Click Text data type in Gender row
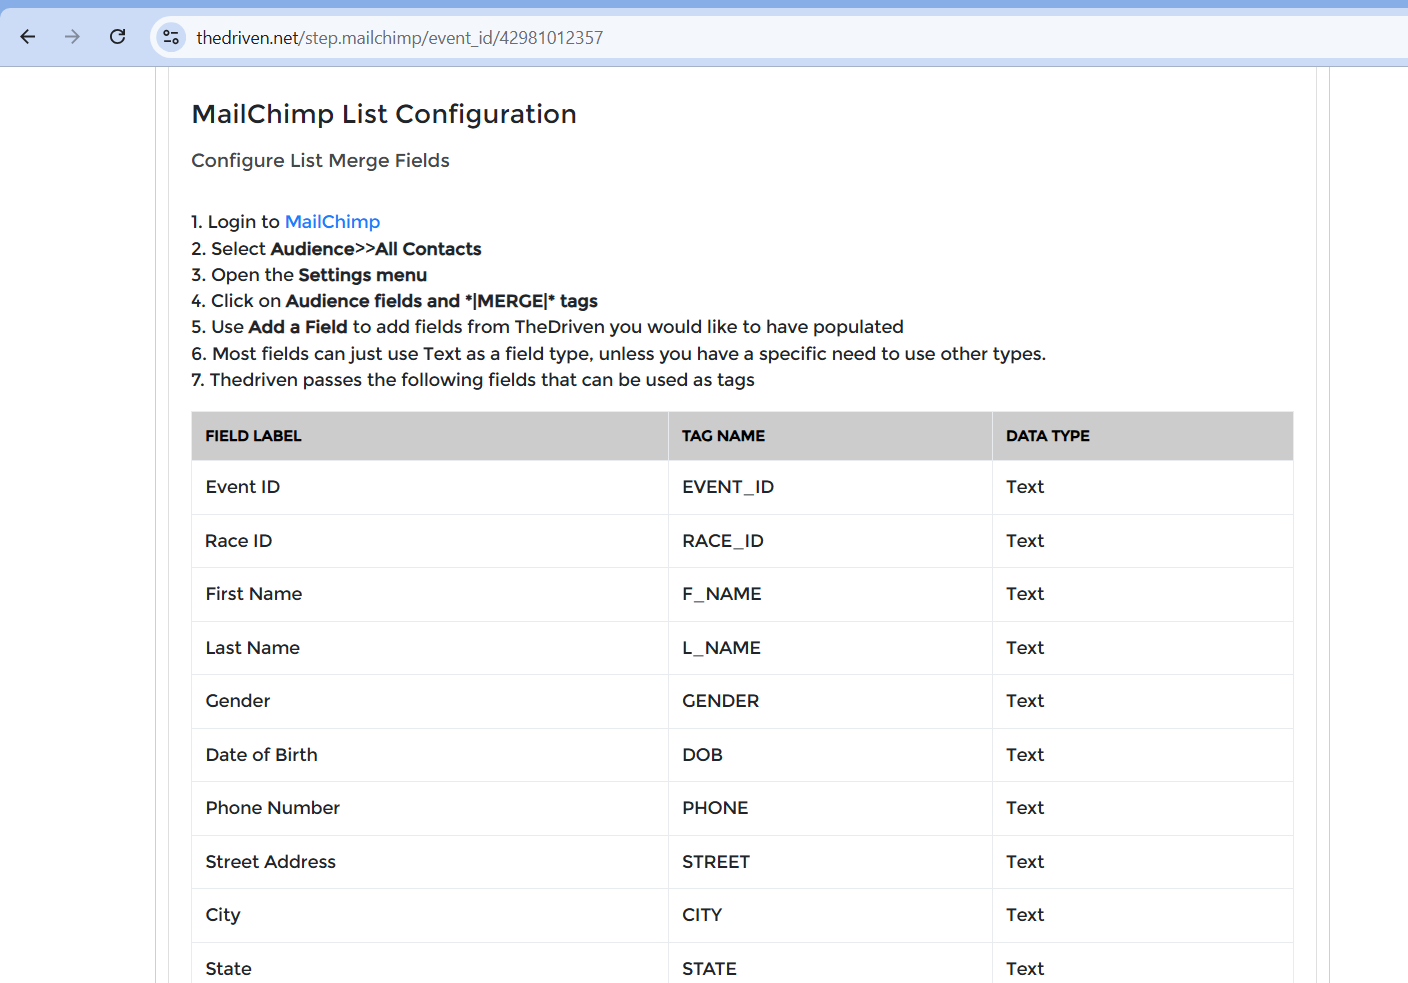This screenshot has width=1408, height=983. (1025, 701)
